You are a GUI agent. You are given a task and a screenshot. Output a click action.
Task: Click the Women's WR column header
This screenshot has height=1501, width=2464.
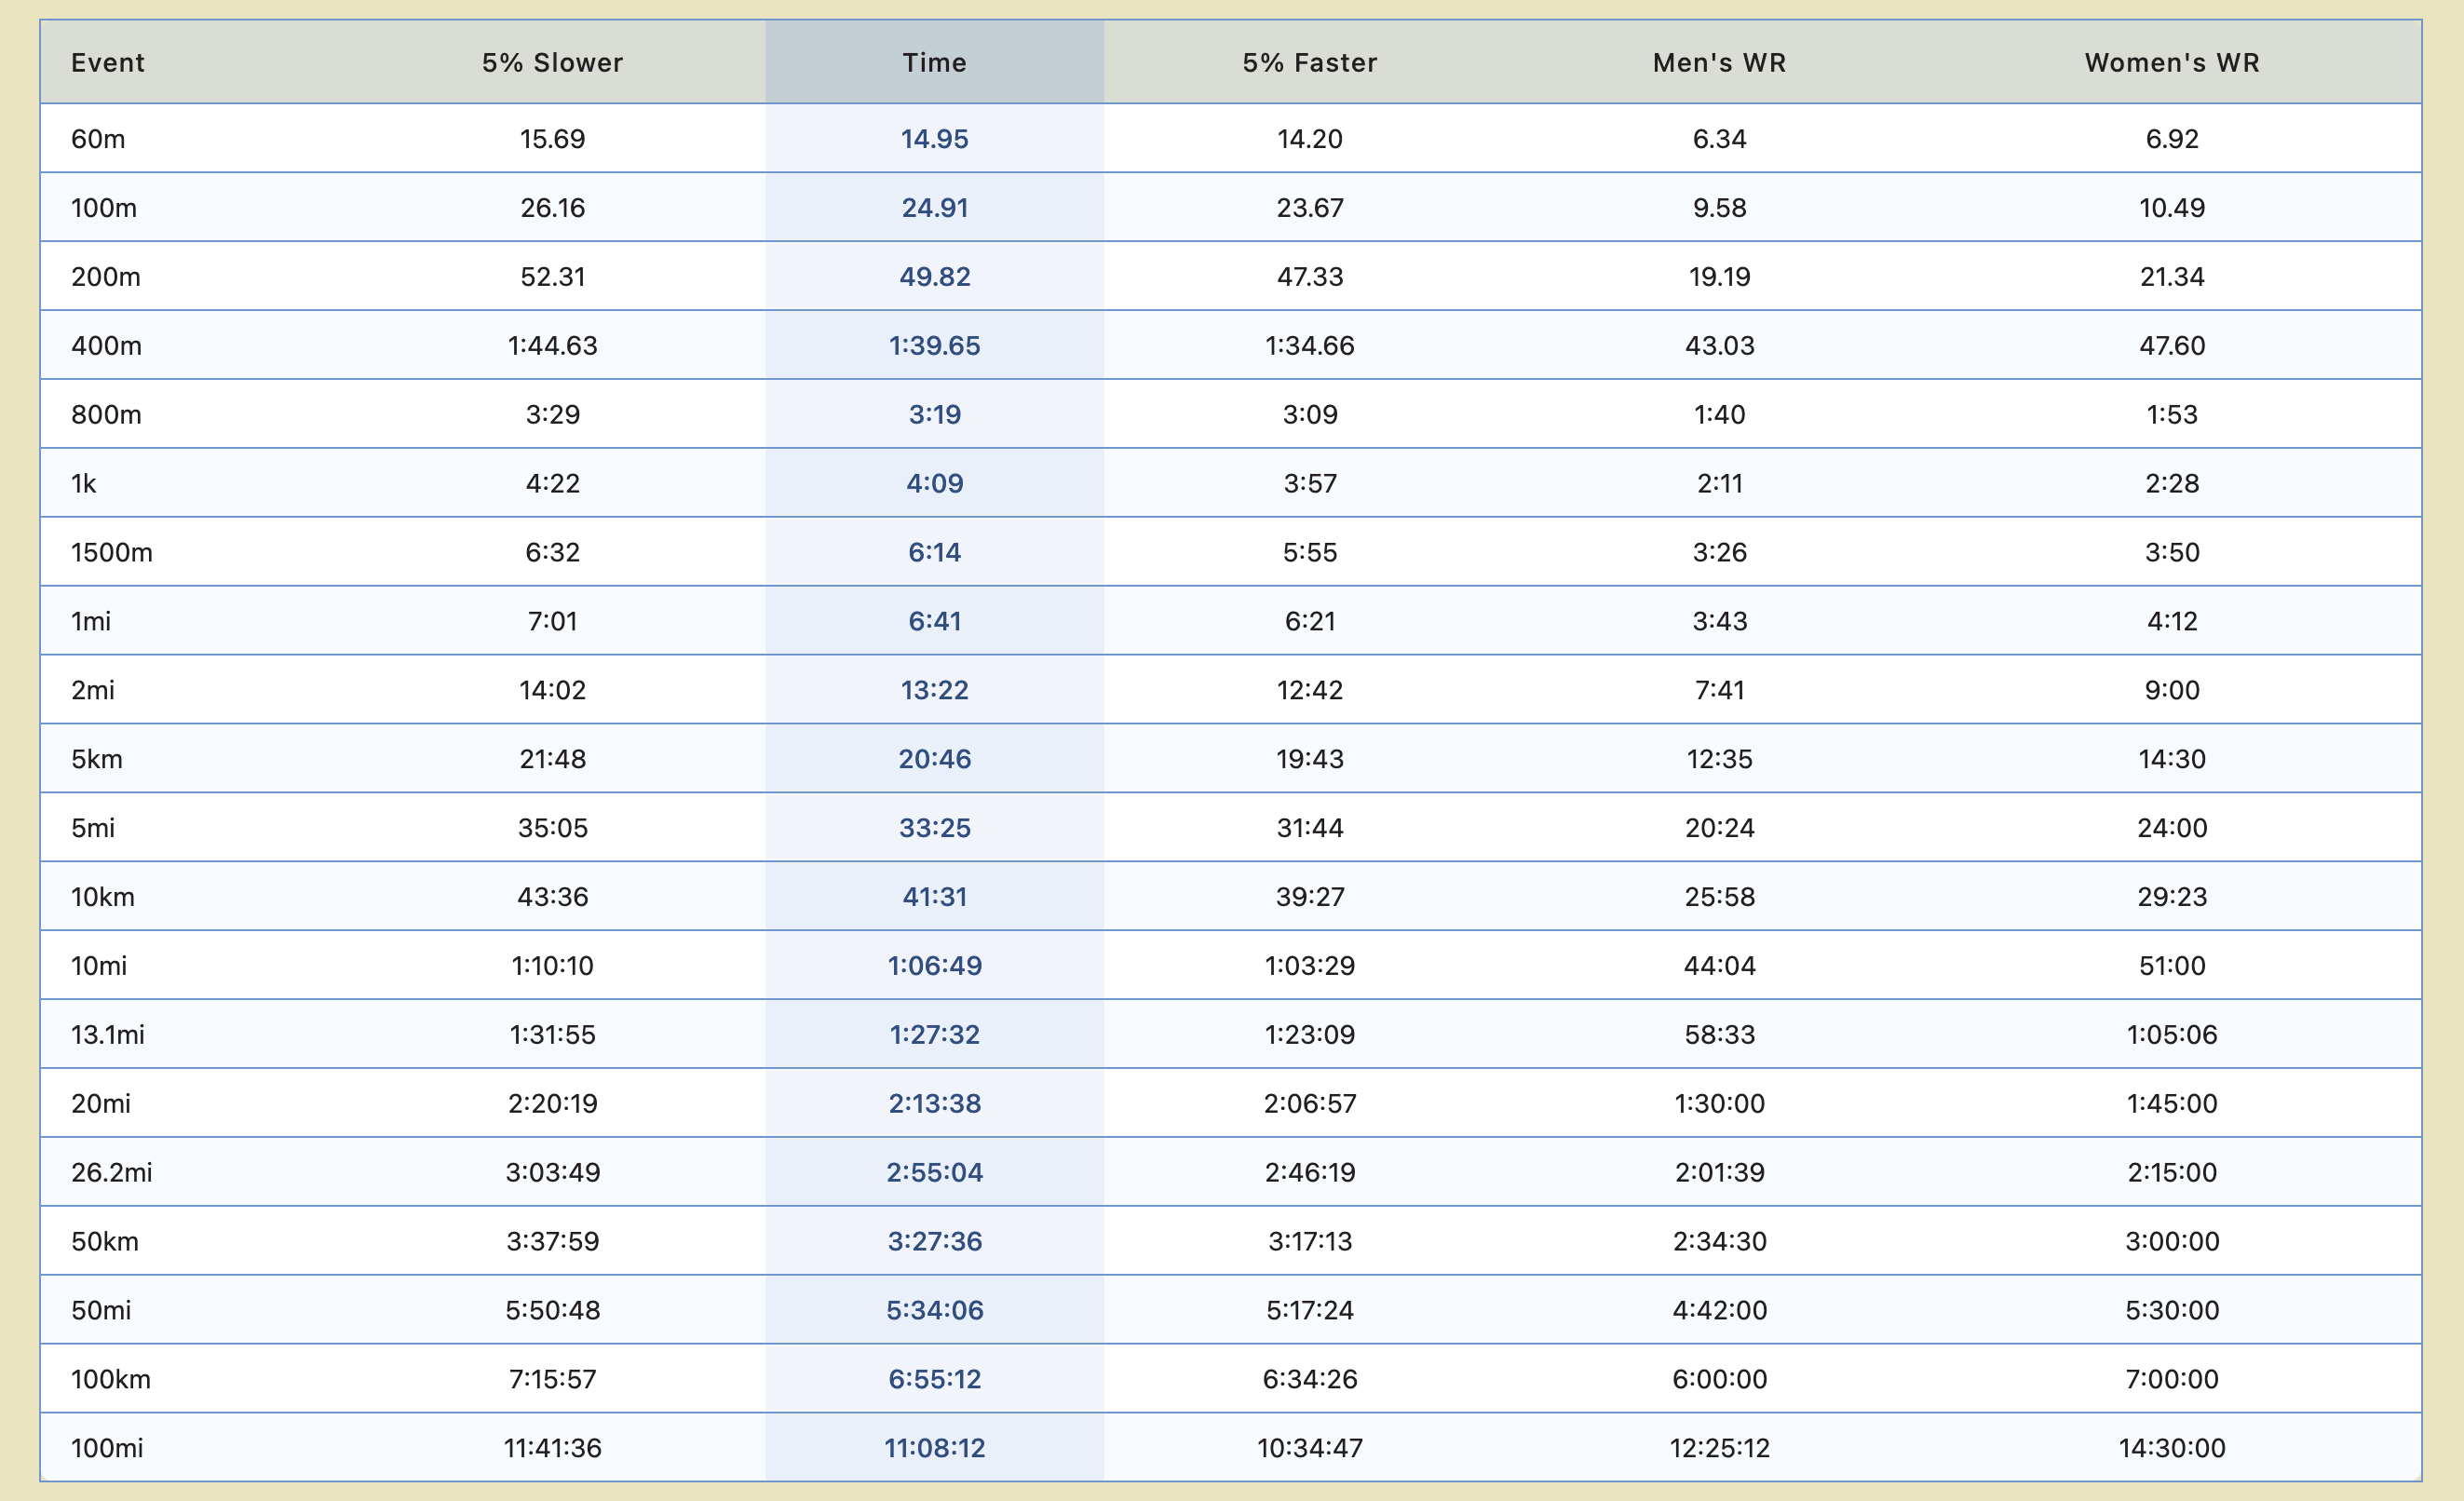[x=2170, y=62]
